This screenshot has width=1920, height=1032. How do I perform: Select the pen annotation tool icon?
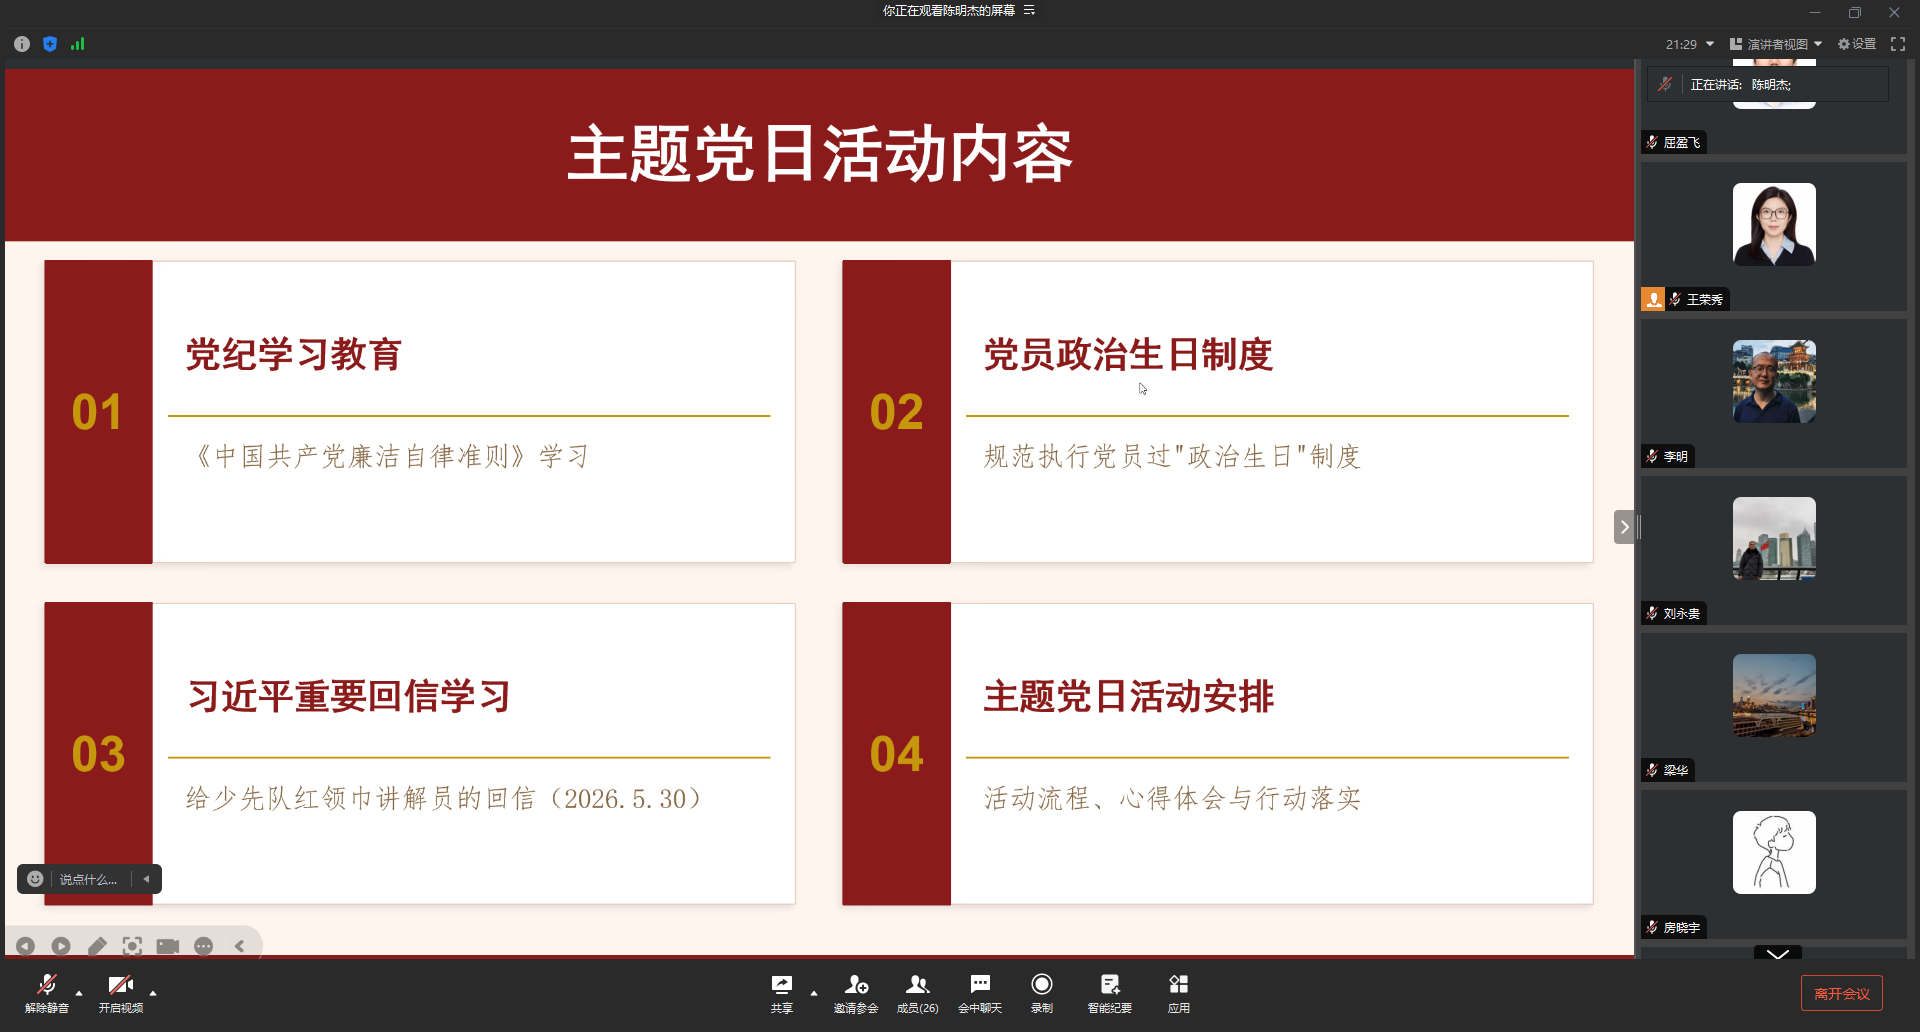[x=97, y=946]
